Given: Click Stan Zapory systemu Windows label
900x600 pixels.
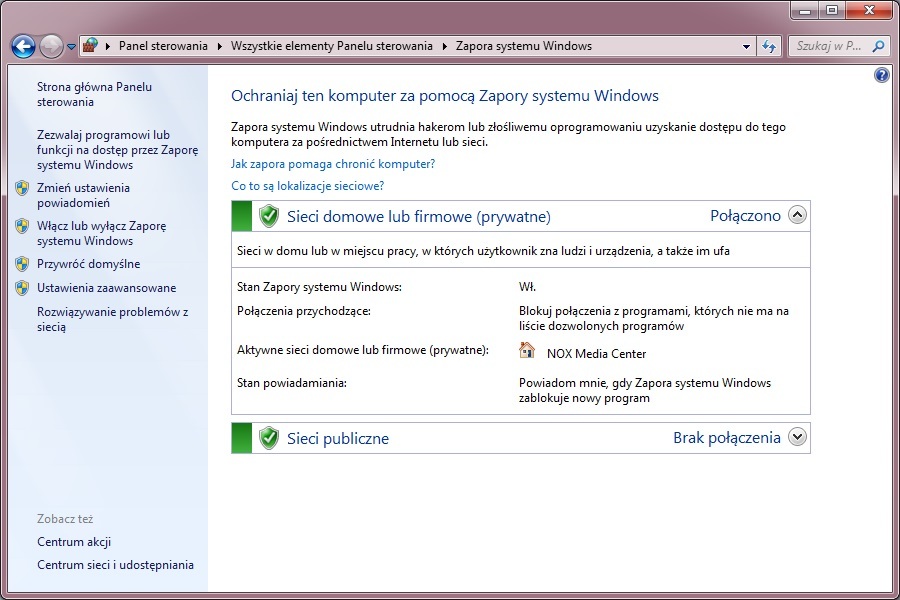Looking at the screenshot, I should point(319,287).
